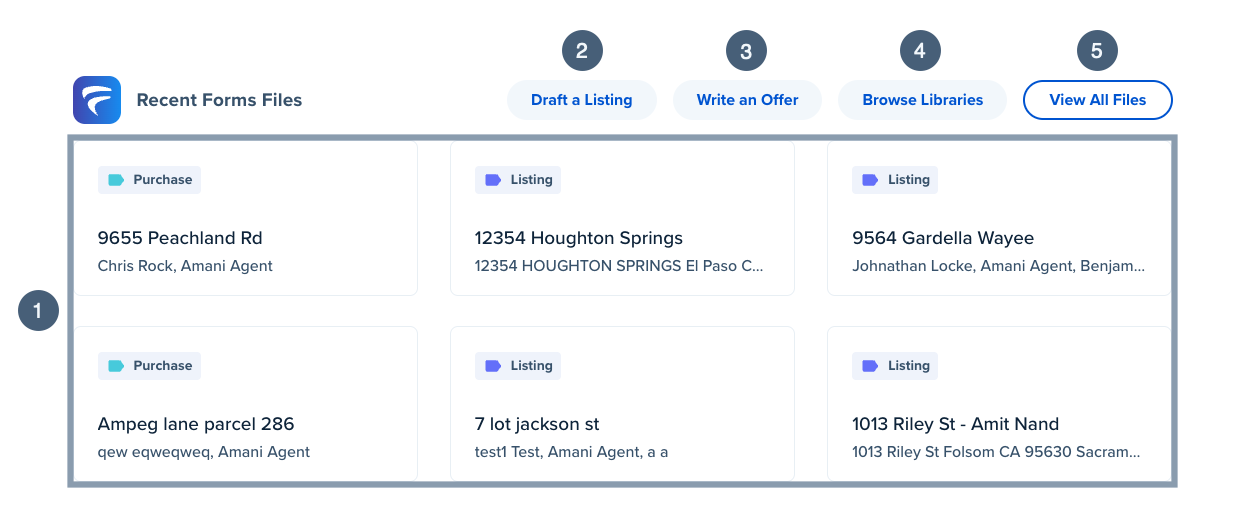Screen dimensions: 1254x530
Task: Click the Forms app logo icon
Action: (97, 100)
